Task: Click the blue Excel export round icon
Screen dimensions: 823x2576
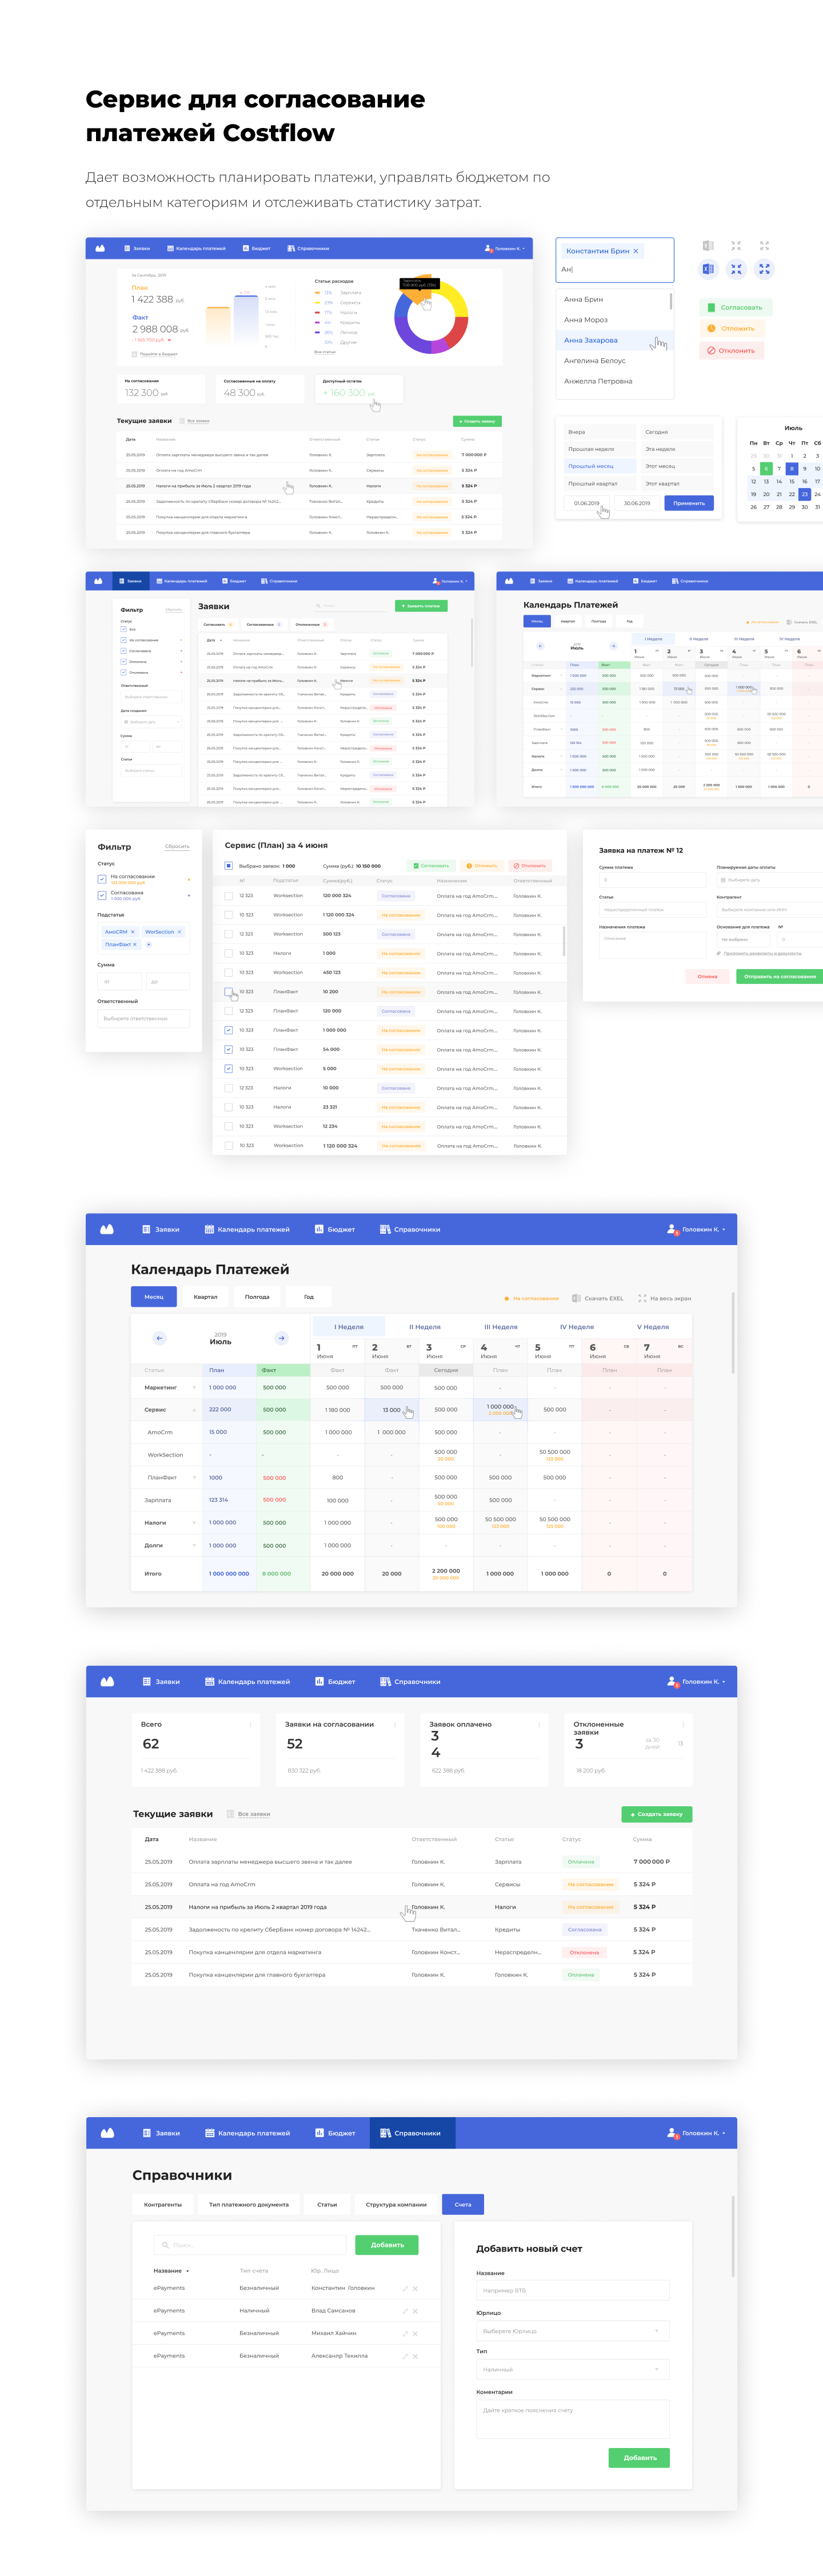Action: [708, 269]
